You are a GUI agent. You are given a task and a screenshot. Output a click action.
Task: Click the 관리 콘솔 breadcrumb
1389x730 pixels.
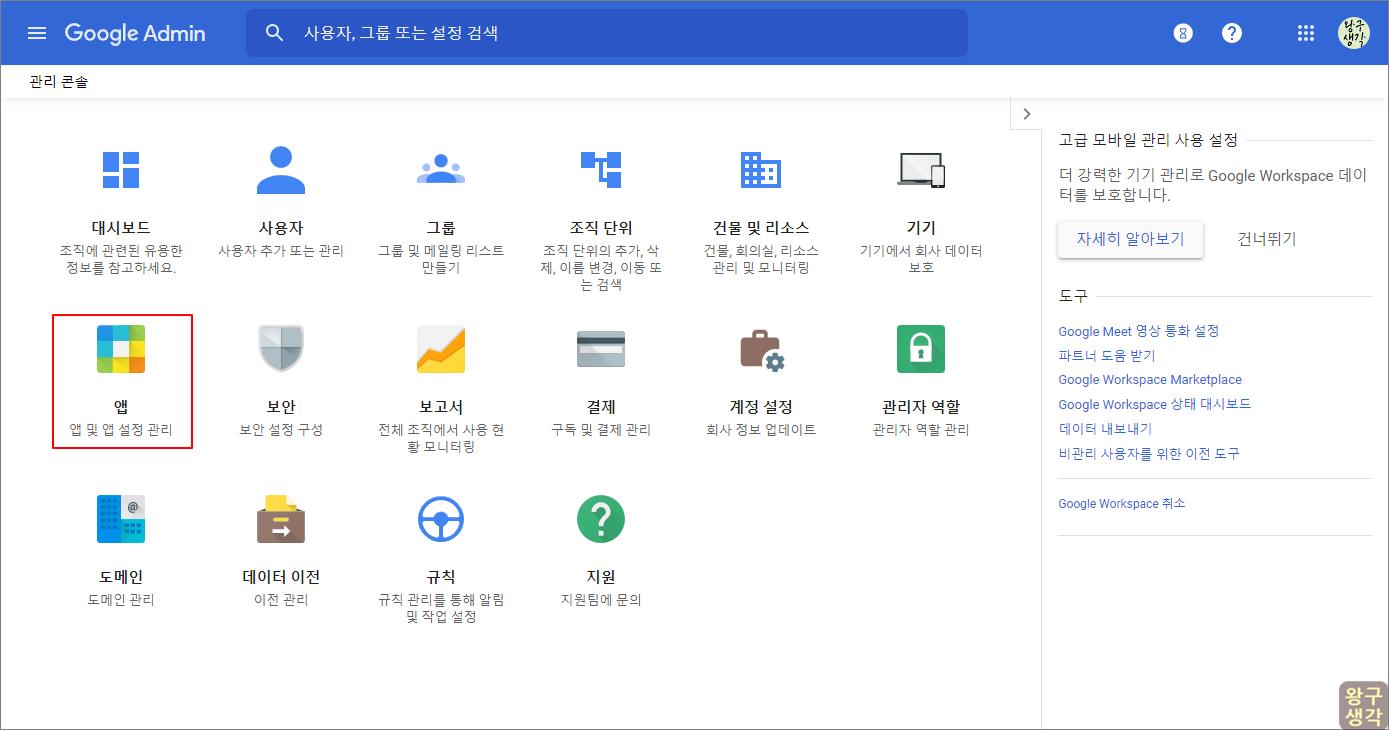[x=58, y=82]
